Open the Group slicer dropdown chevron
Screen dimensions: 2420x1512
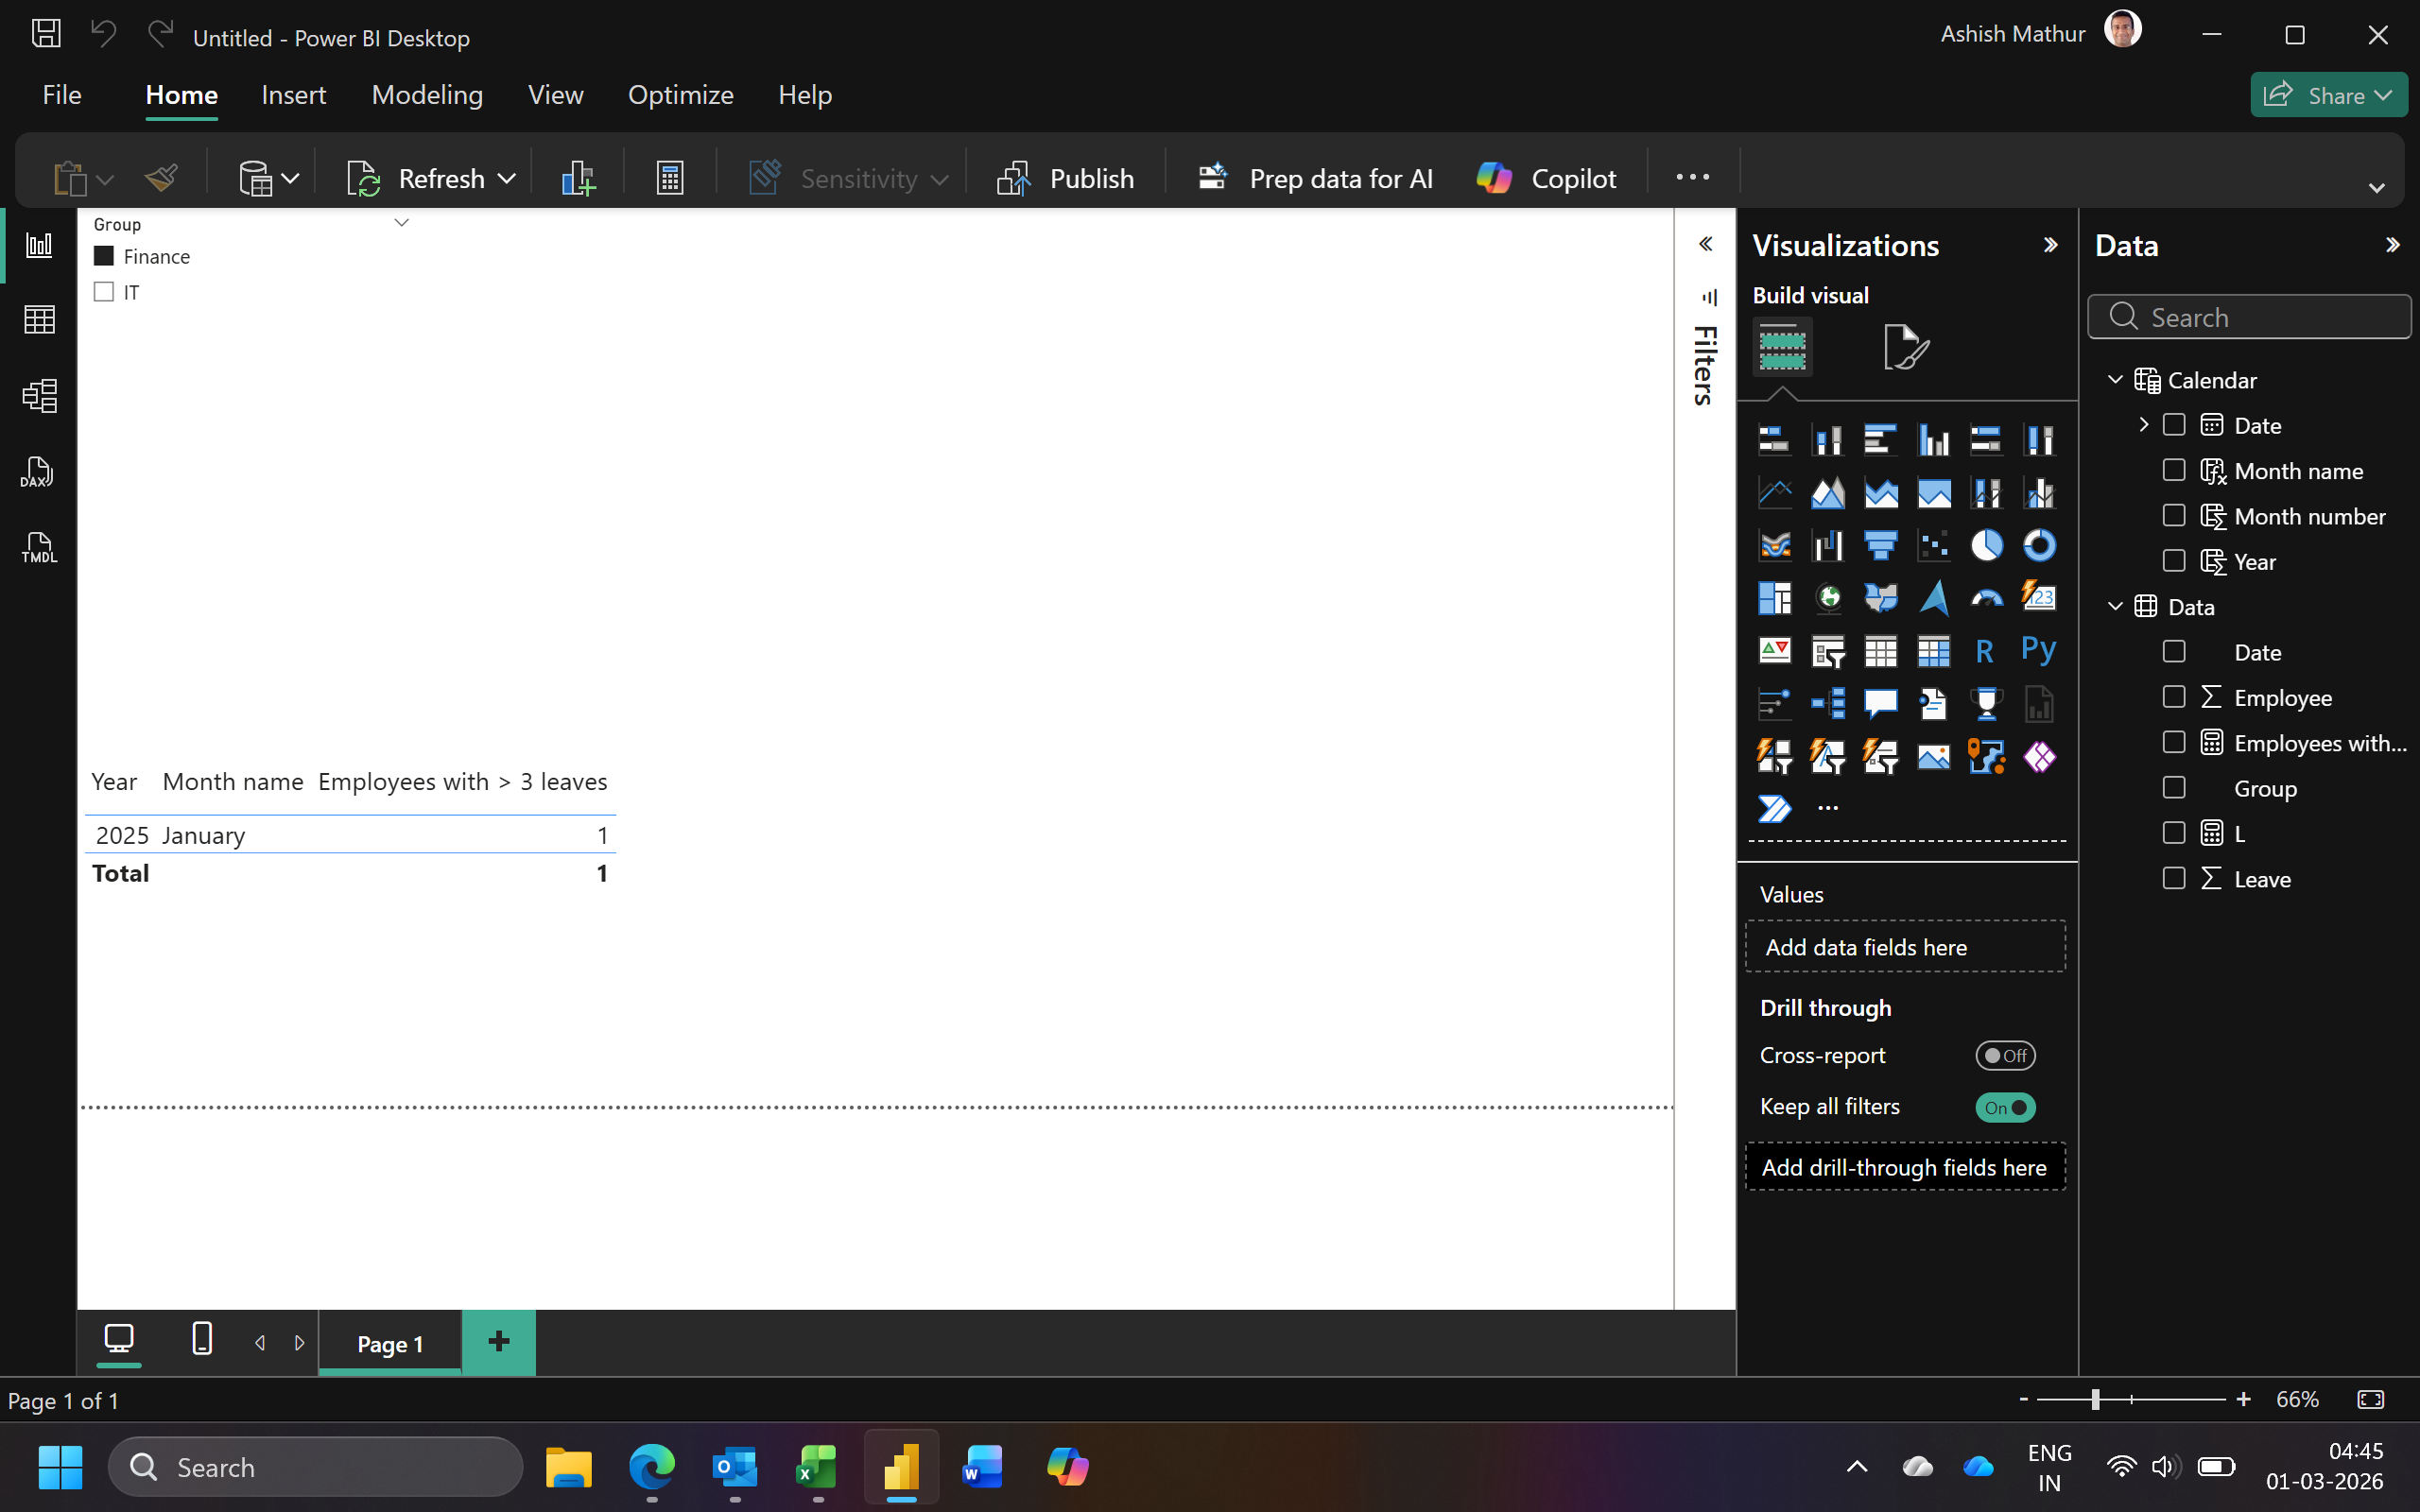402,223
